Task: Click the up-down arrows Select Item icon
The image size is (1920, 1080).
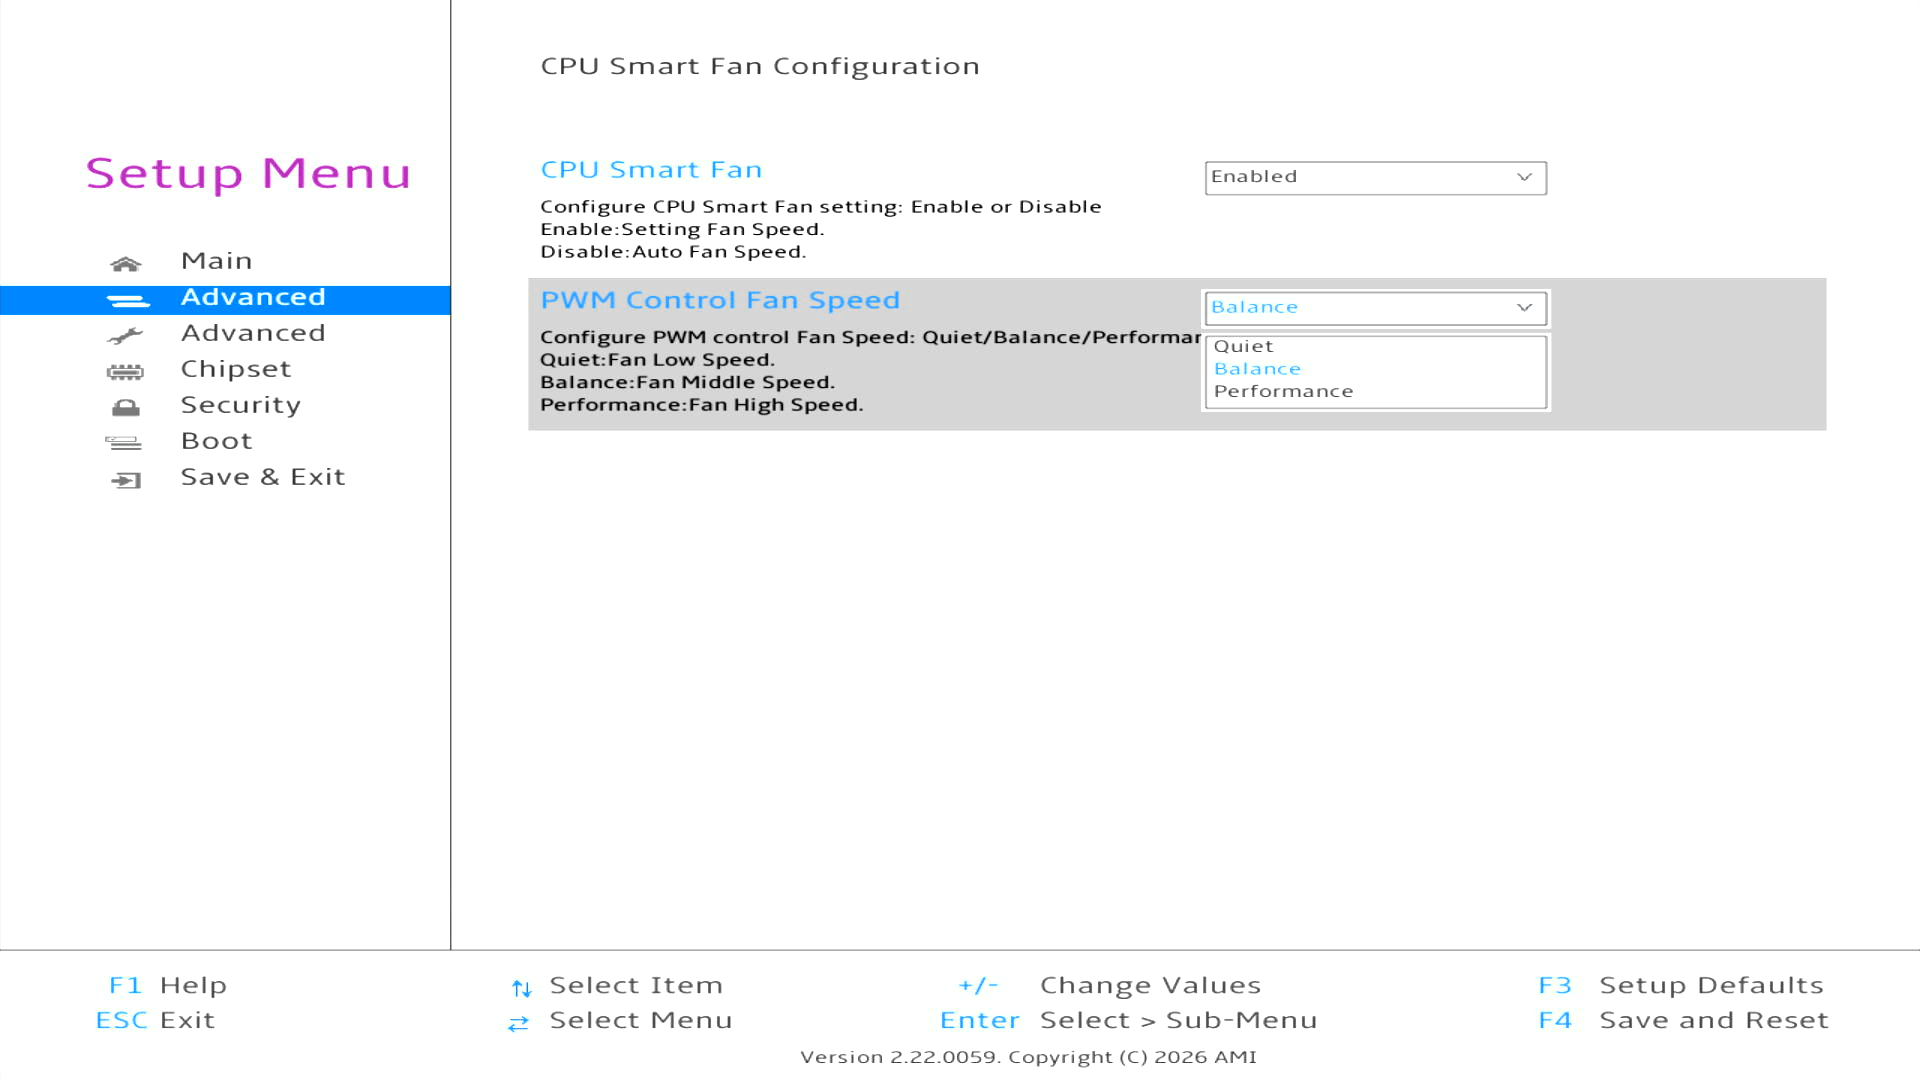Action: 521,988
